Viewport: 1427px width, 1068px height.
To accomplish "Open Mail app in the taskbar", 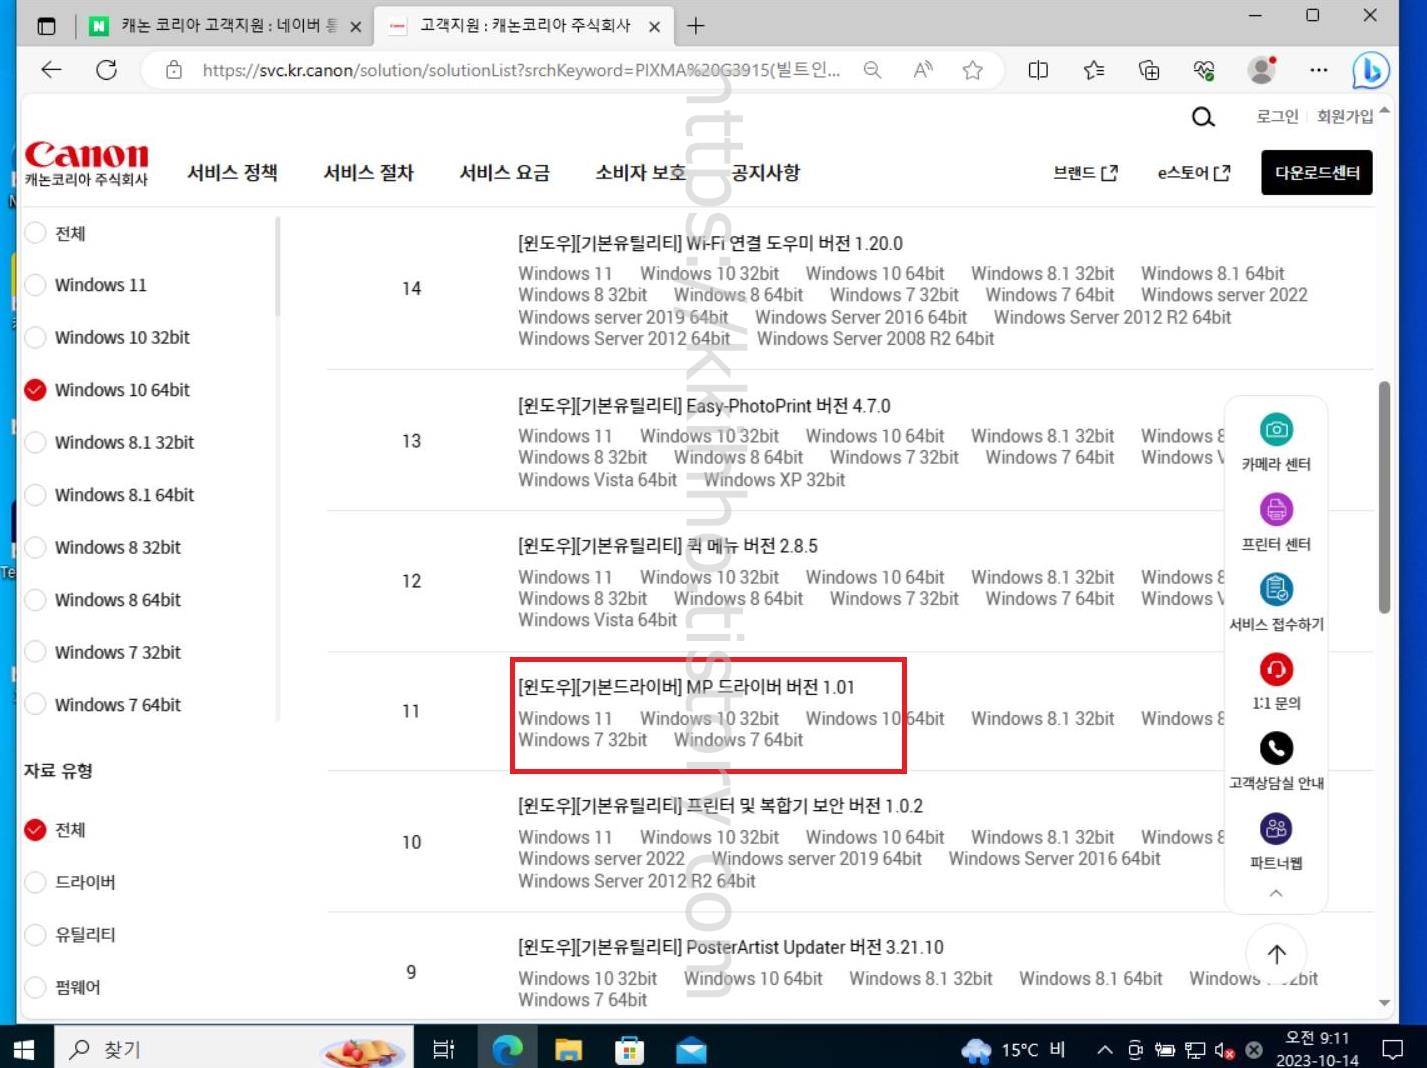I will (691, 1049).
